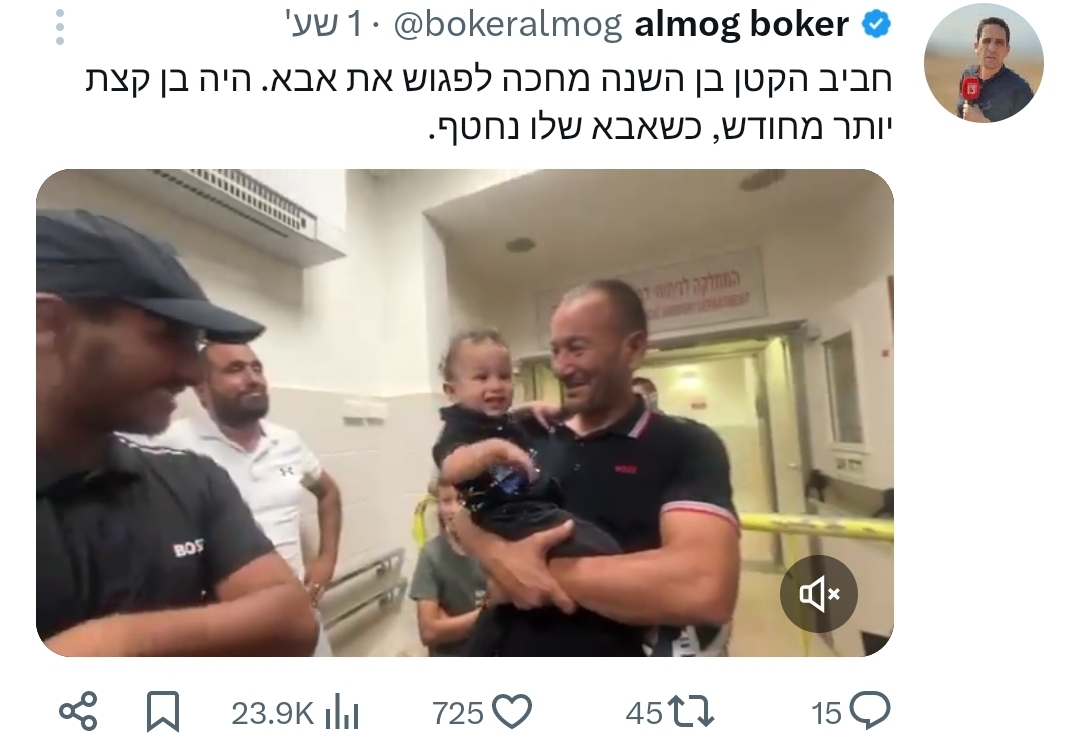The height and width of the screenshot is (753, 1080).
Task: Visit the @bokeralmog handle
Action: [508, 25]
